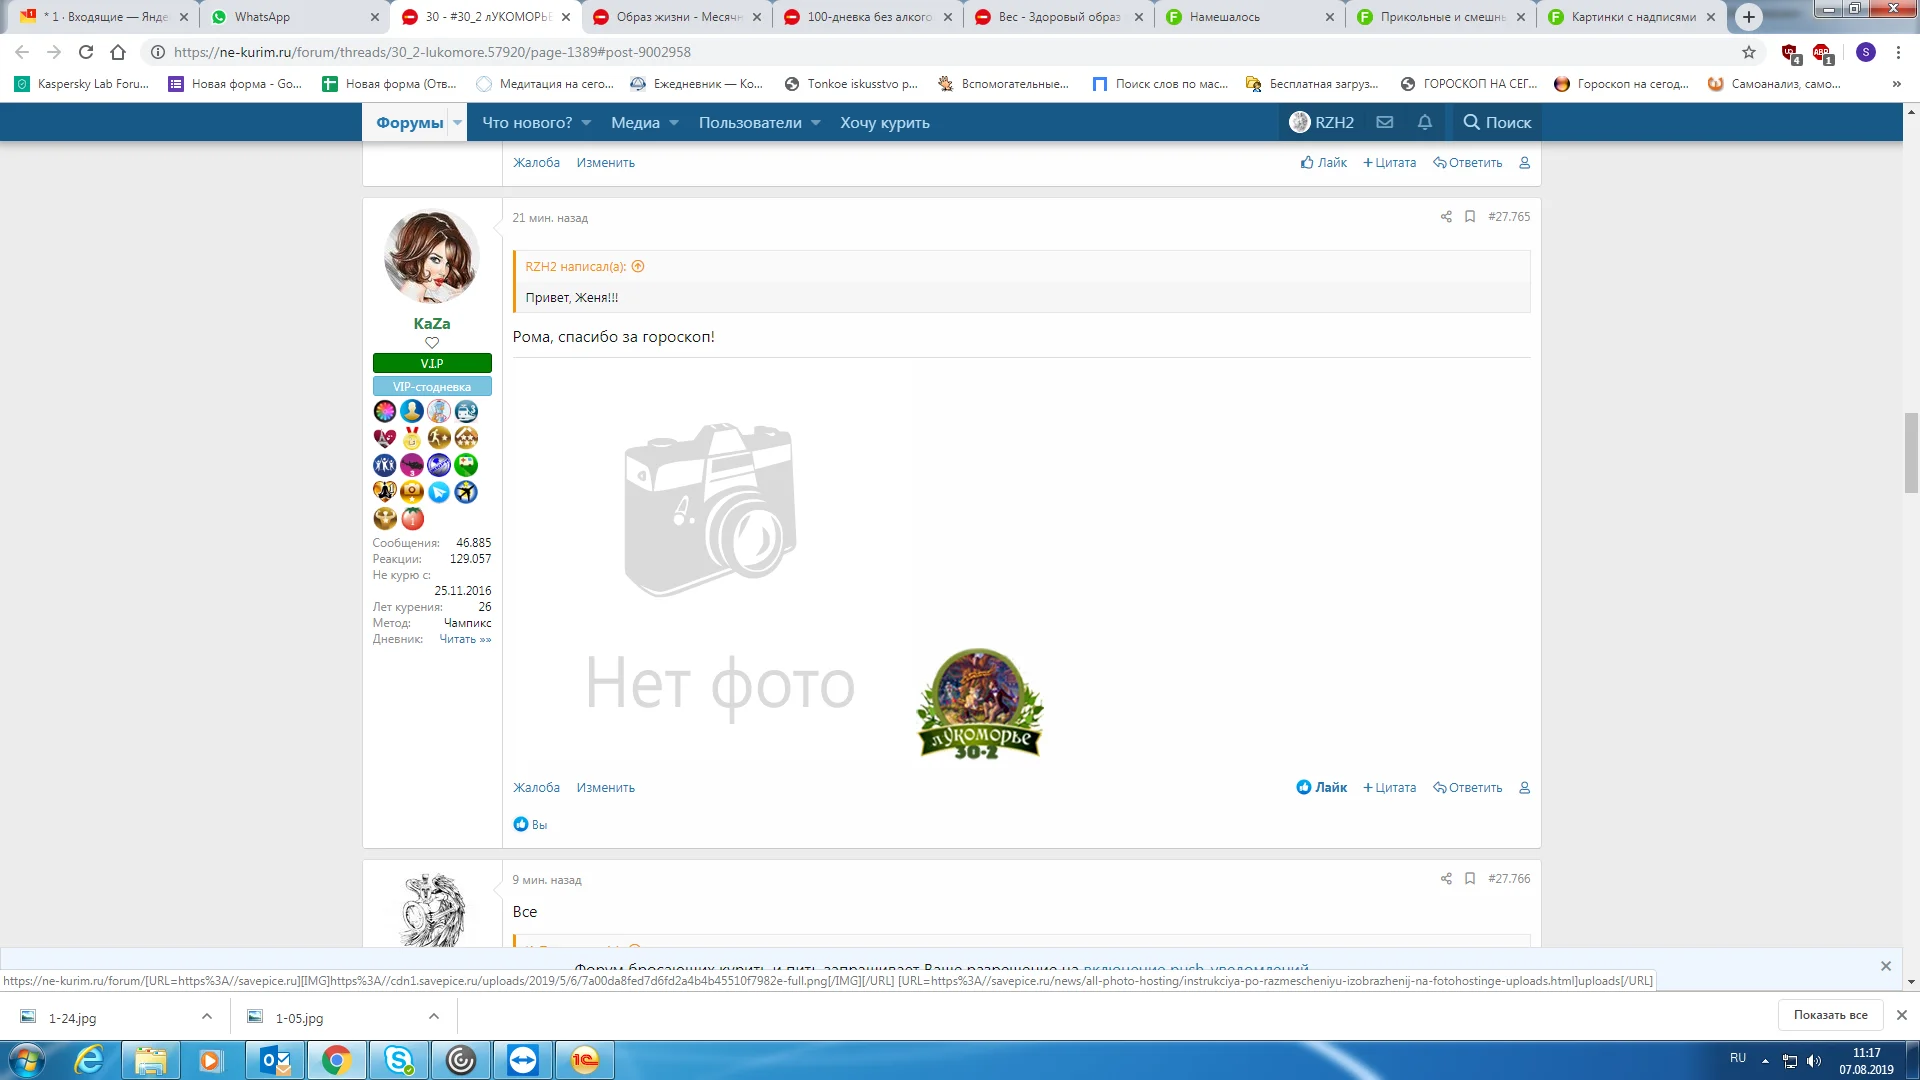This screenshot has width=1920, height=1080.
Task: Click the Показать все downloads button
Action: [x=1830, y=1014]
